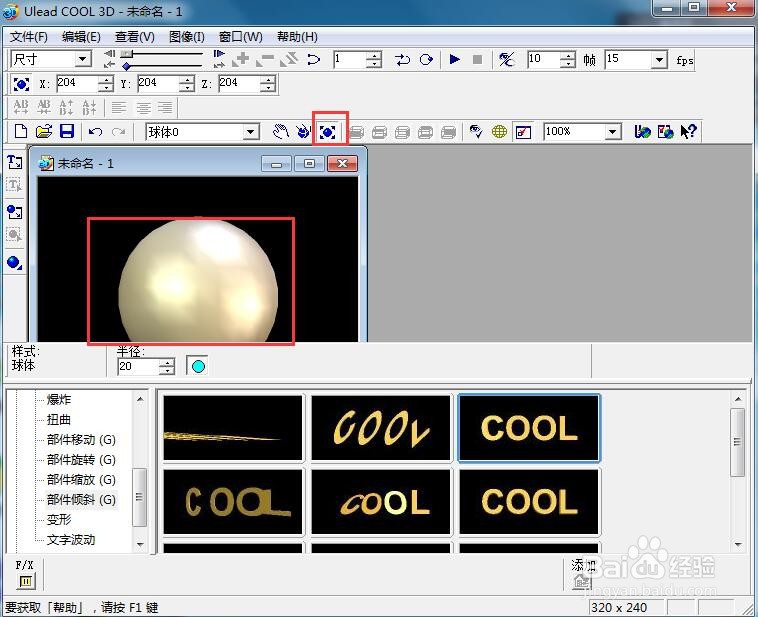
Task: Open the 图像(I) menu
Action: pyautogui.click(x=187, y=37)
